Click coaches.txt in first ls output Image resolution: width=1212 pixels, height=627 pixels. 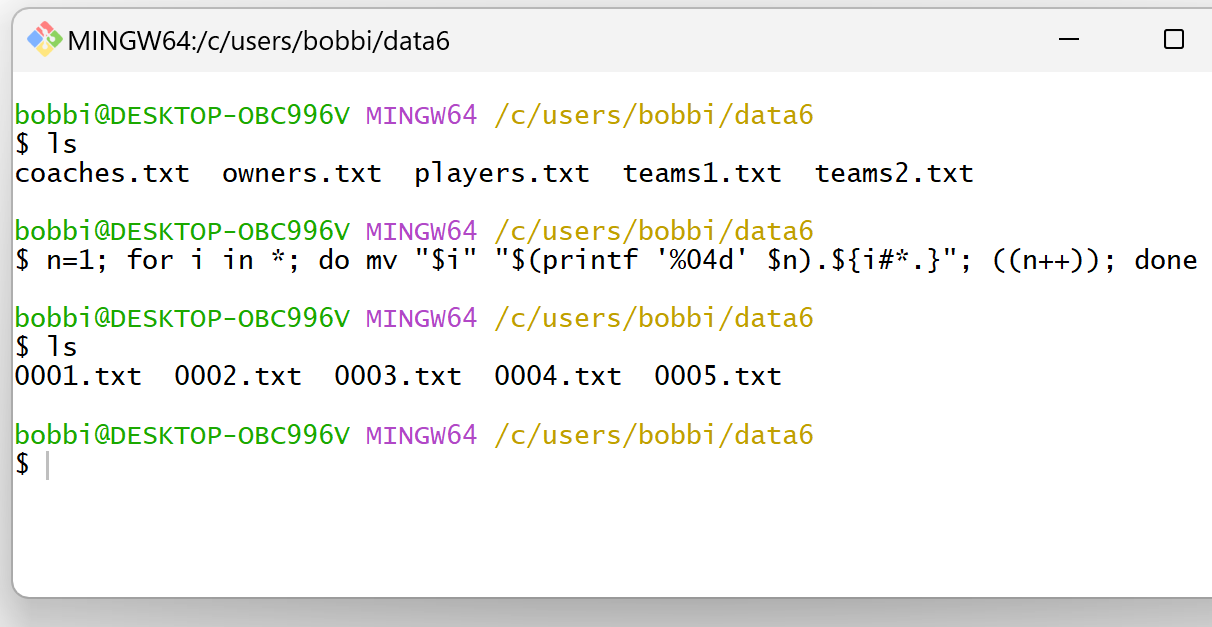click(102, 174)
